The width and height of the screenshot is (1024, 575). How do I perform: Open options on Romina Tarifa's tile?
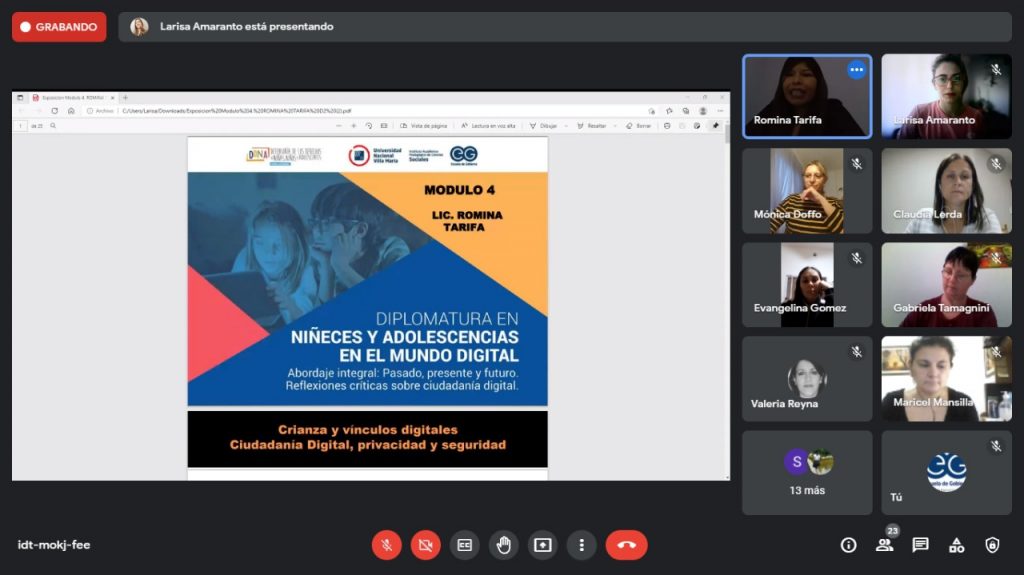tap(856, 70)
